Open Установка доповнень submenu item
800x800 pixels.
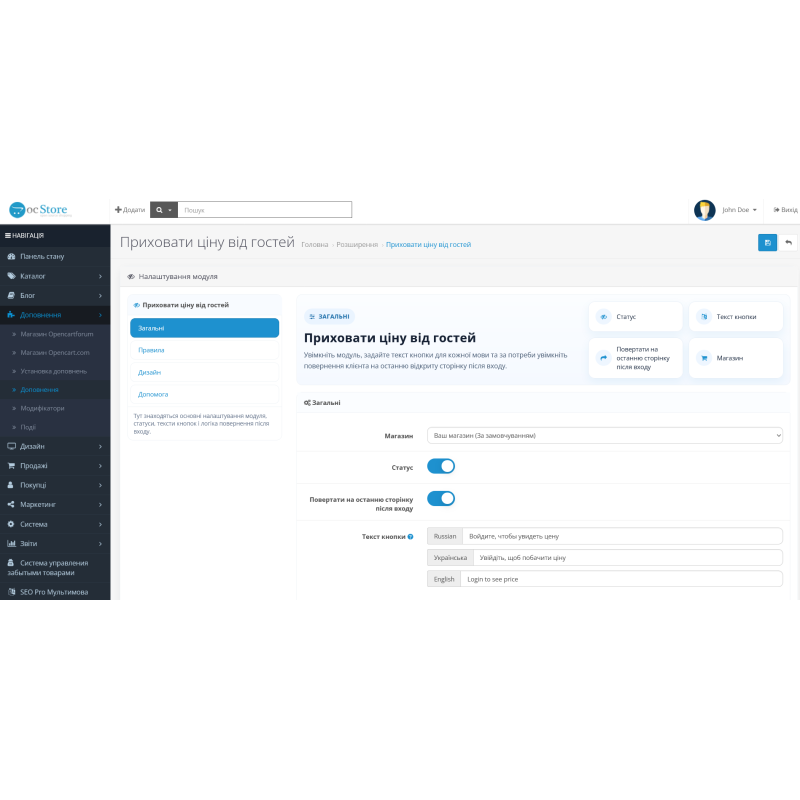point(55,371)
